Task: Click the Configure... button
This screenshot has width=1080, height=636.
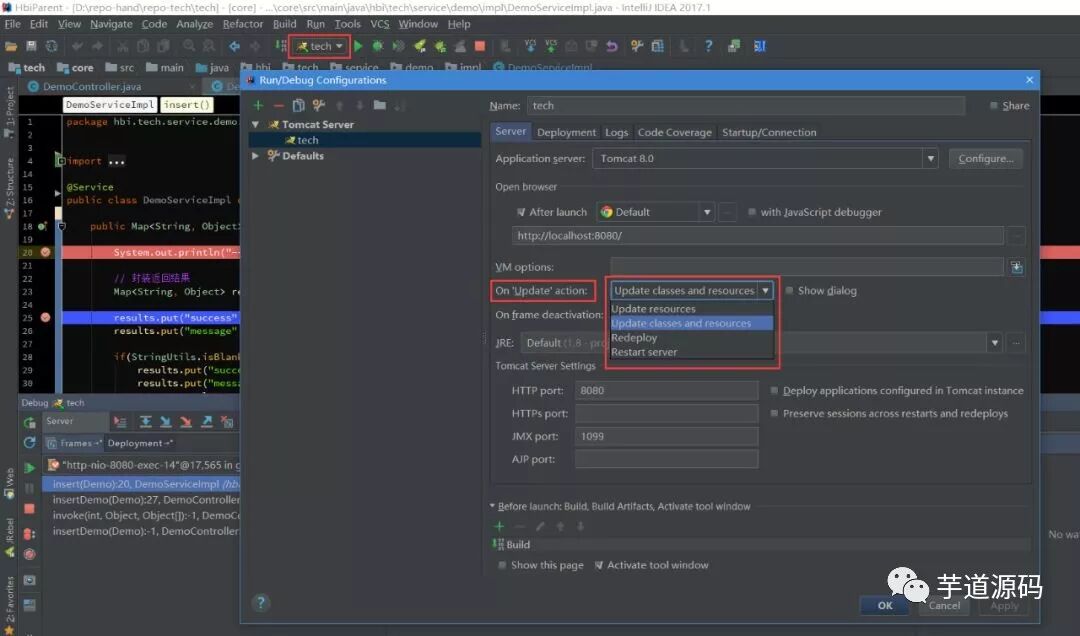Action: [986, 158]
